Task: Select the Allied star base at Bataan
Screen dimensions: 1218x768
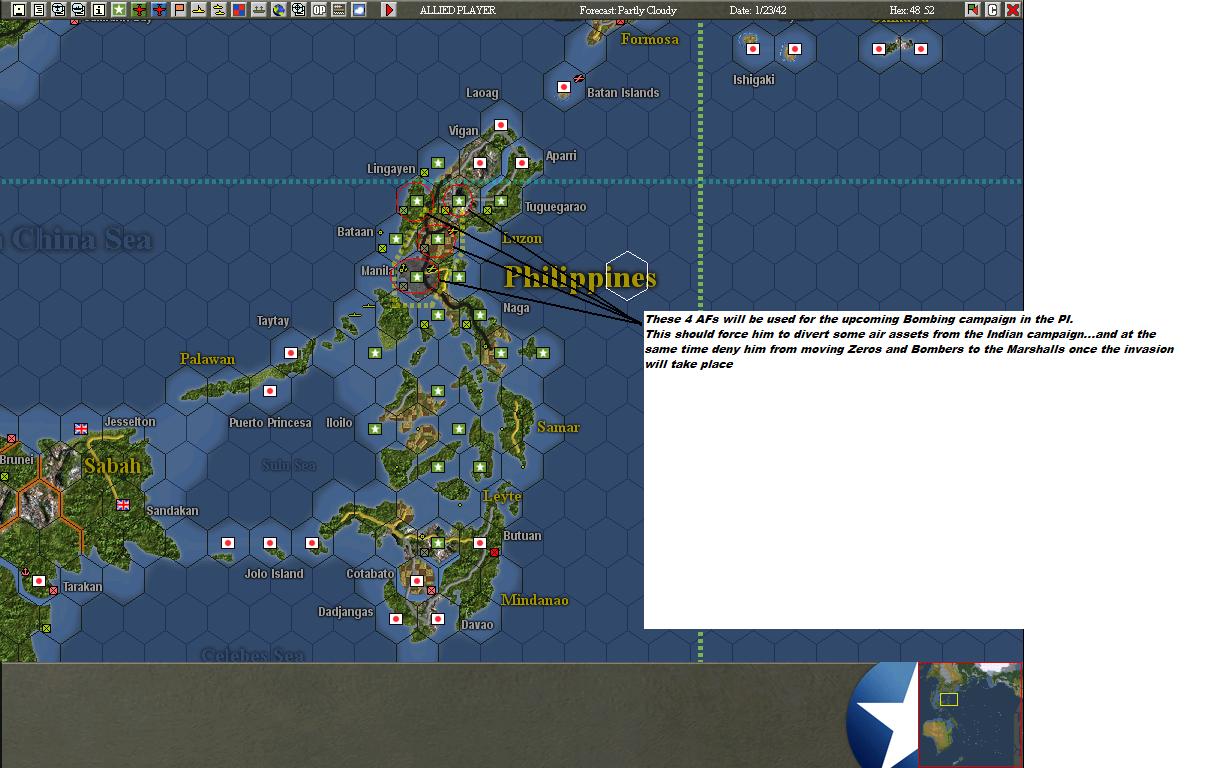Action: (x=396, y=239)
